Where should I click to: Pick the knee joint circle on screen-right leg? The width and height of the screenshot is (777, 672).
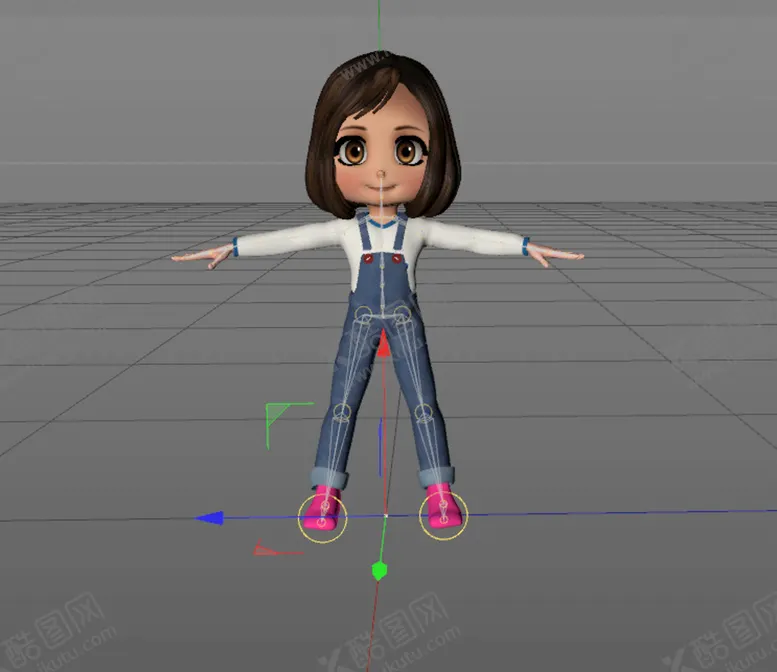(x=424, y=412)
